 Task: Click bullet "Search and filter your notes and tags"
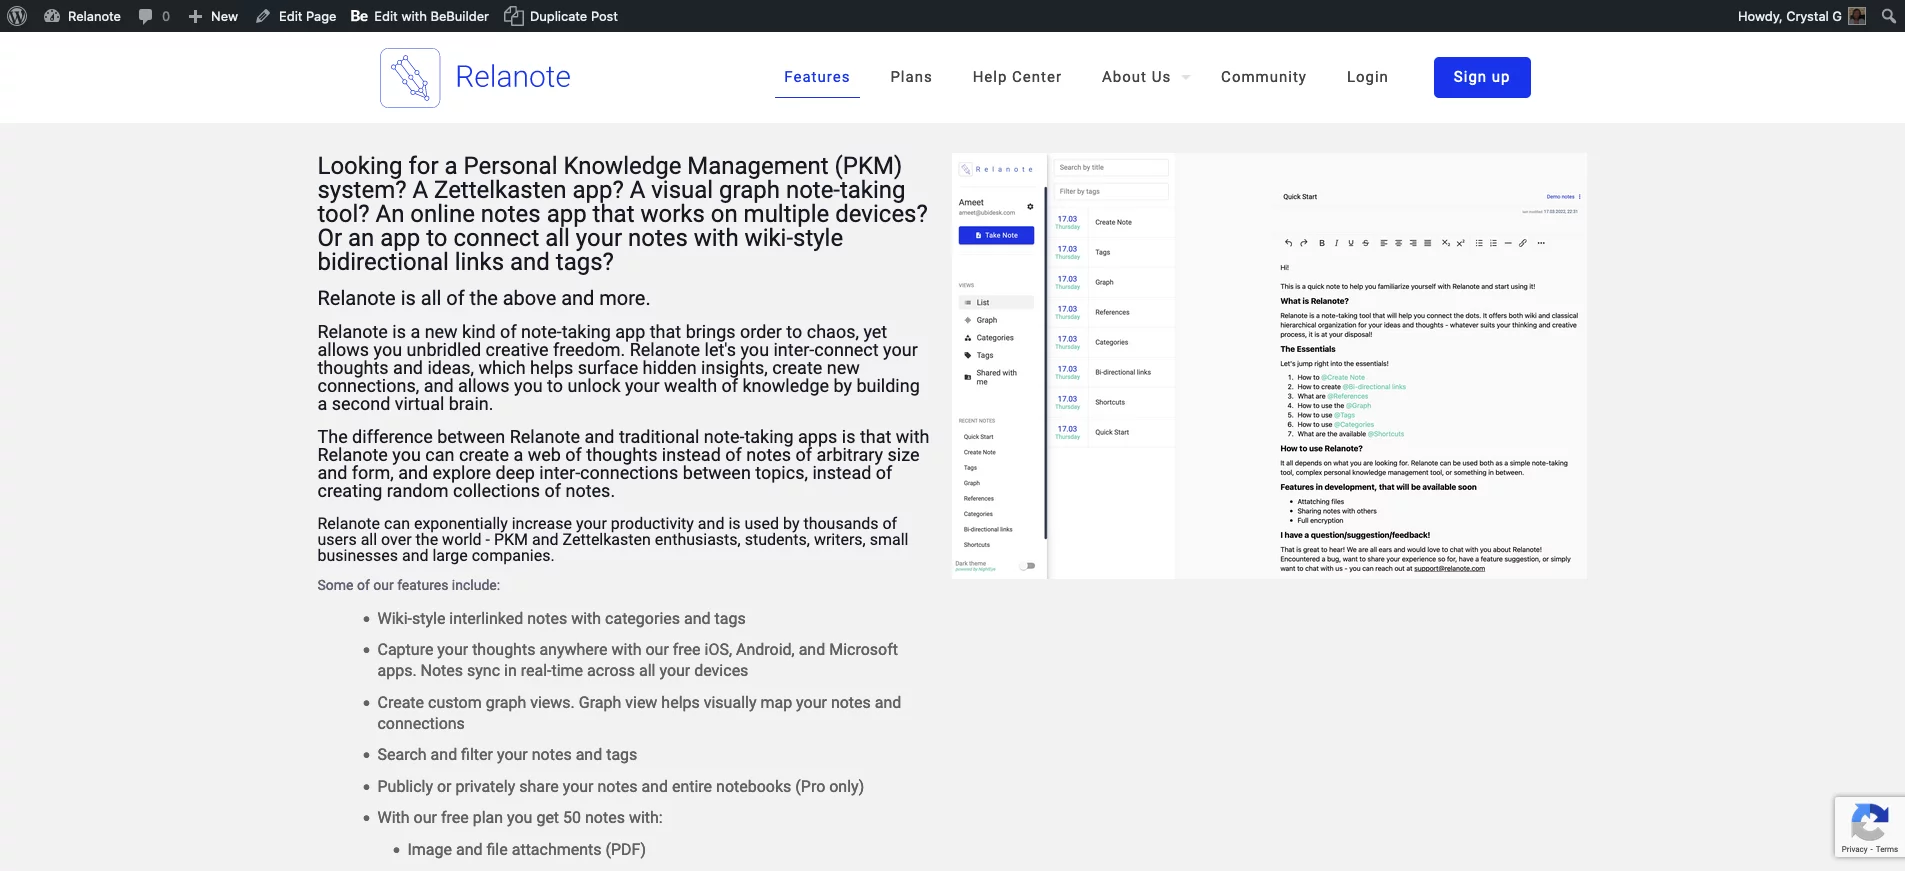[x=507, y=755]
